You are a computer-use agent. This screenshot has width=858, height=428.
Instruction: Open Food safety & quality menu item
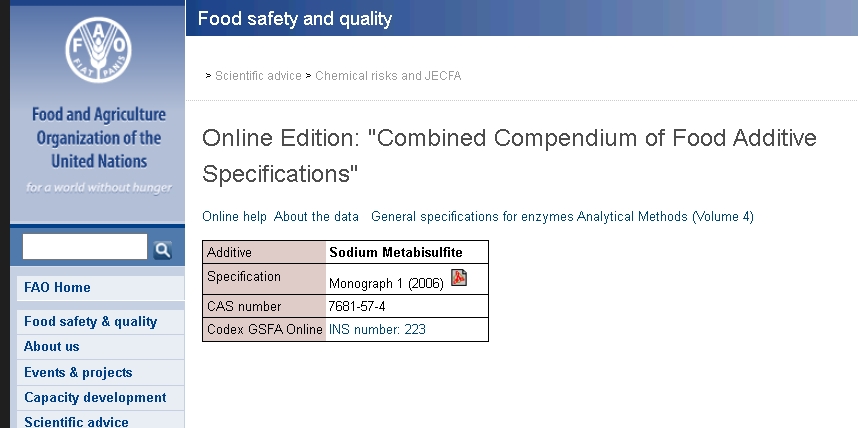(x=100, y=322)
